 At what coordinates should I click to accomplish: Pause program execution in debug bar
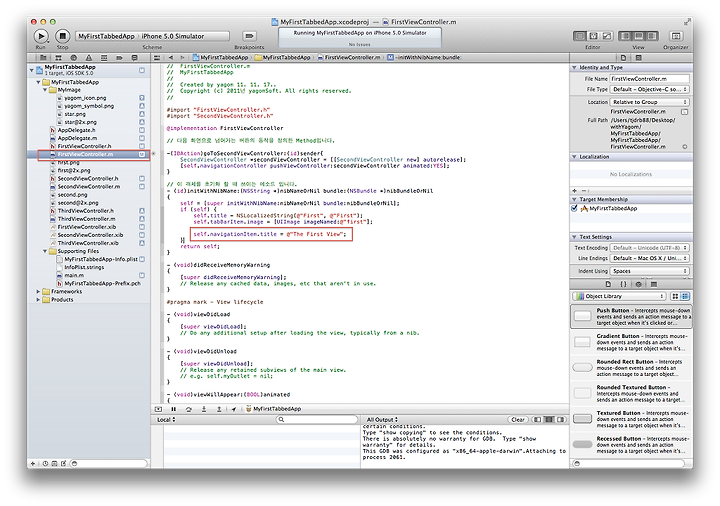point(174,409)
